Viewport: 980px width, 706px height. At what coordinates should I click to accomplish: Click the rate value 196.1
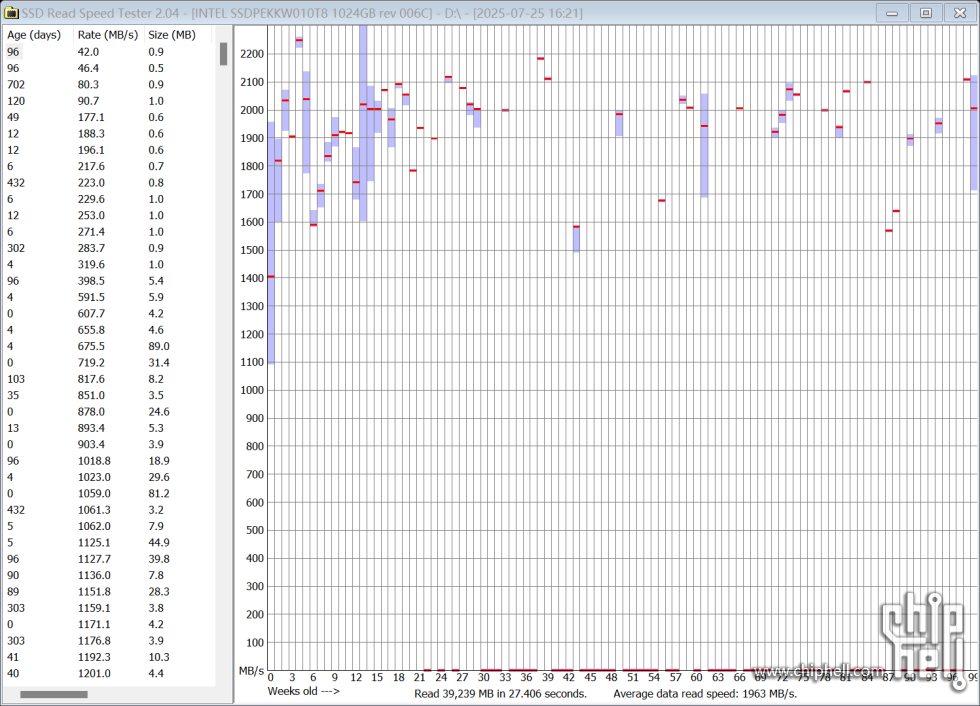91,150
